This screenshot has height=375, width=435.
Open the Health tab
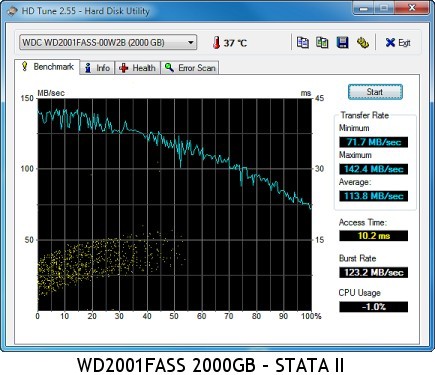point(138,68)
